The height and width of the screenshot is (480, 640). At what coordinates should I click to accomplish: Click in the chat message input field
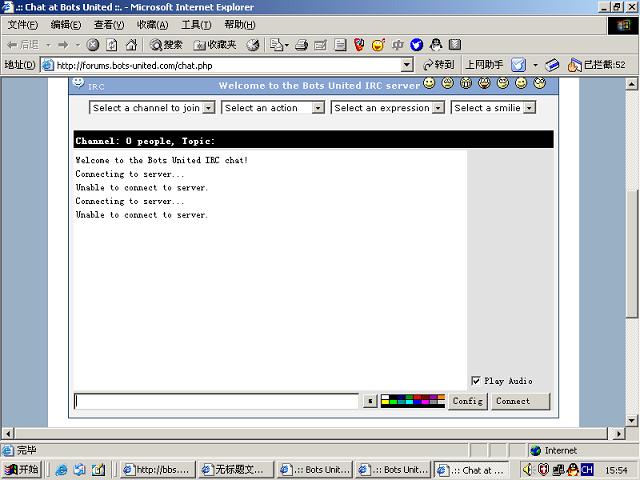(x=216, y=401)
